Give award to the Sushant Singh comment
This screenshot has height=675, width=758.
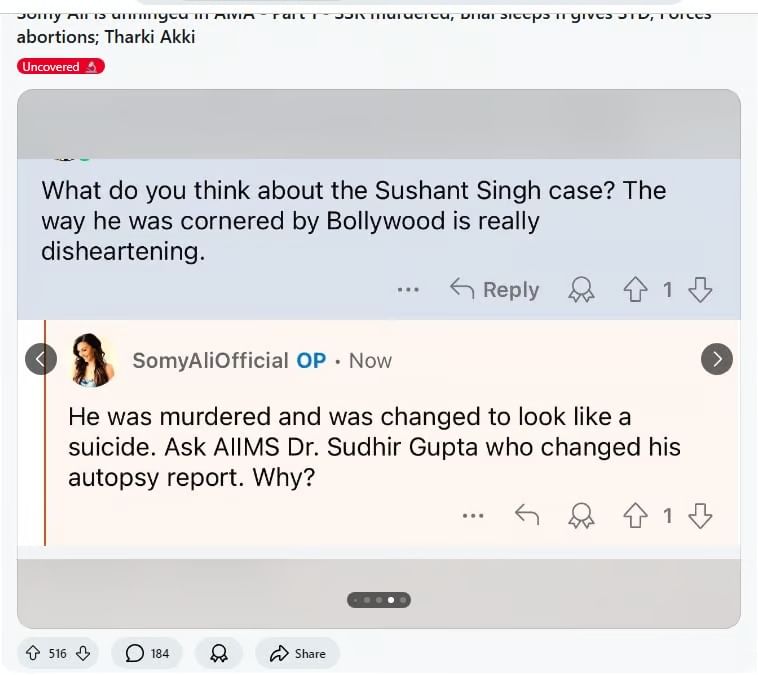[581, 290]
